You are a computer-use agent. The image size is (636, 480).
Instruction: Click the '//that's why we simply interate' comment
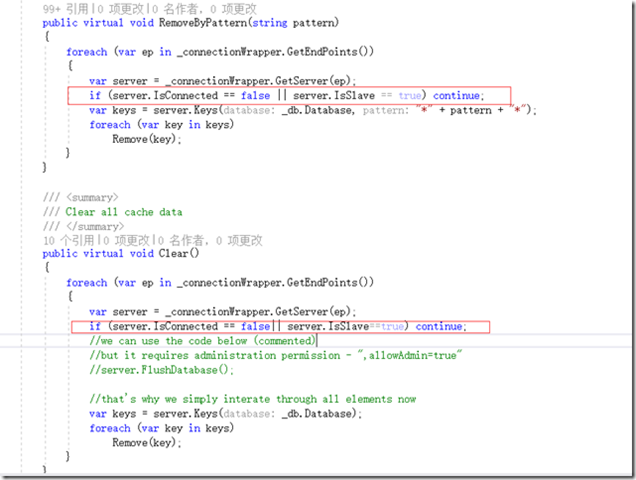point(253,399)
